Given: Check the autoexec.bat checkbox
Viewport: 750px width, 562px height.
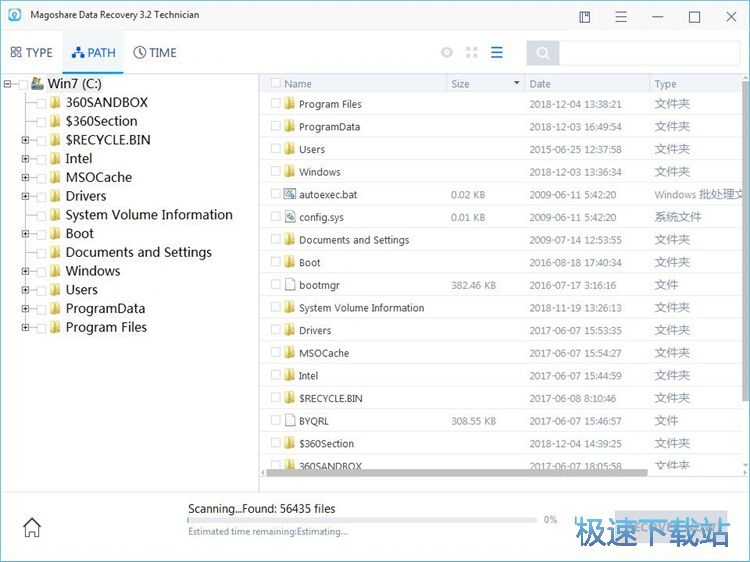Looking at the screenshot, I should (x=276, y=194).
